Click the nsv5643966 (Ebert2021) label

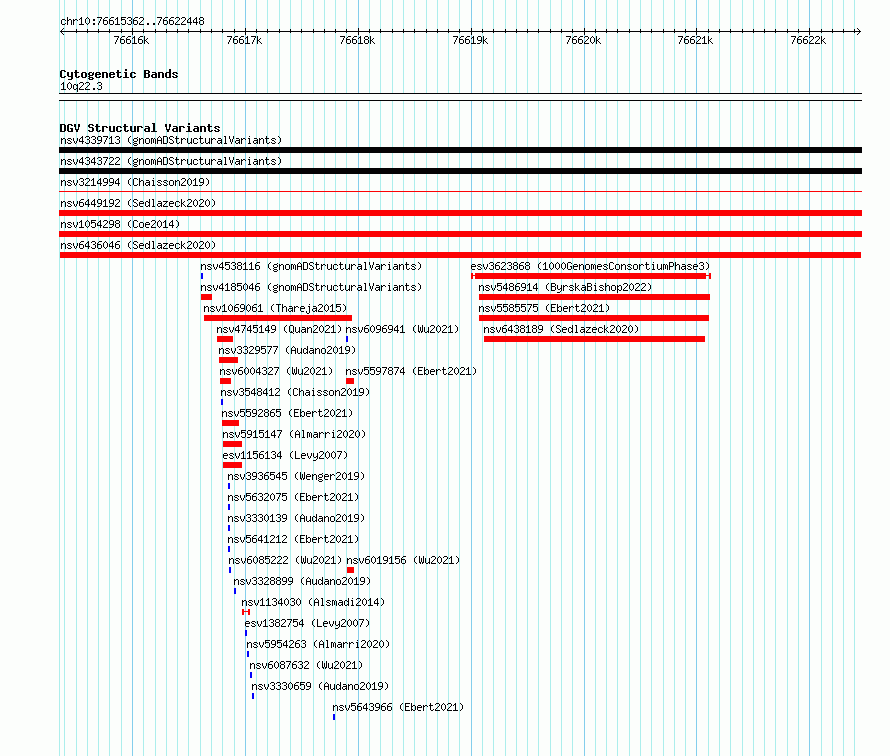click(x=398, y=707)
